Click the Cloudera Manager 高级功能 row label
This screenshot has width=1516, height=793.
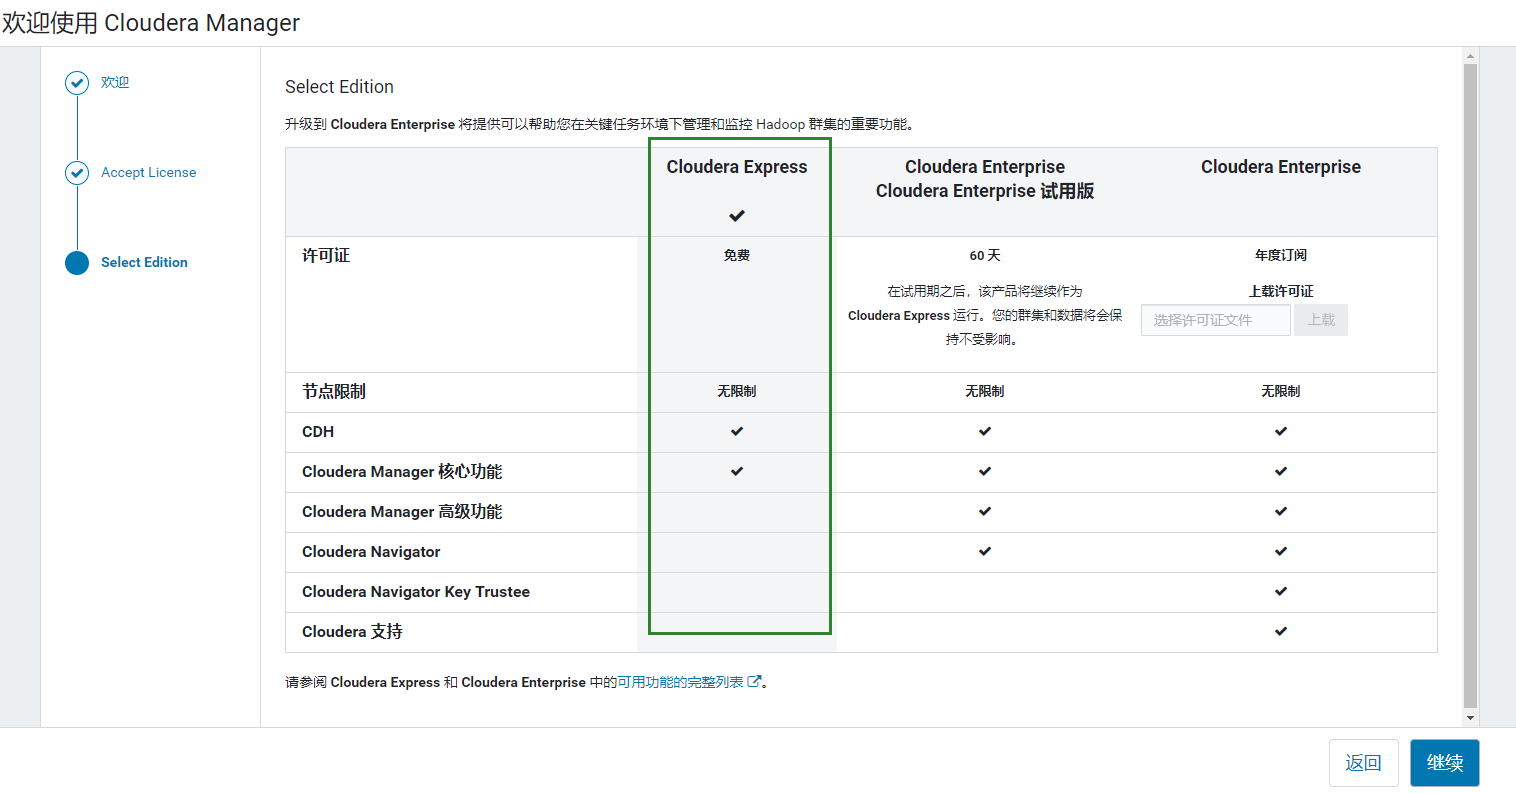pyautogui.click(x=402, y=511)
